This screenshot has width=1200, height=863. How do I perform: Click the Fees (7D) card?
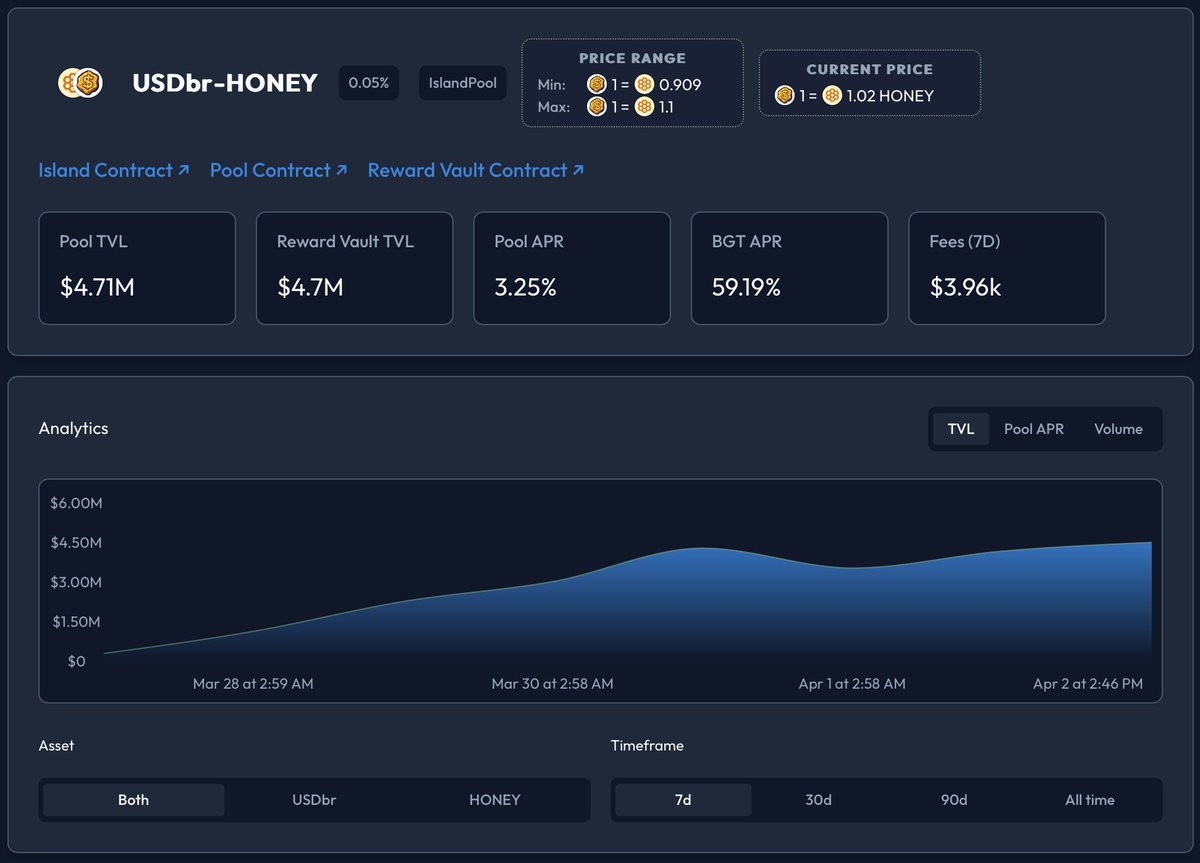[x=1007, y=268]
